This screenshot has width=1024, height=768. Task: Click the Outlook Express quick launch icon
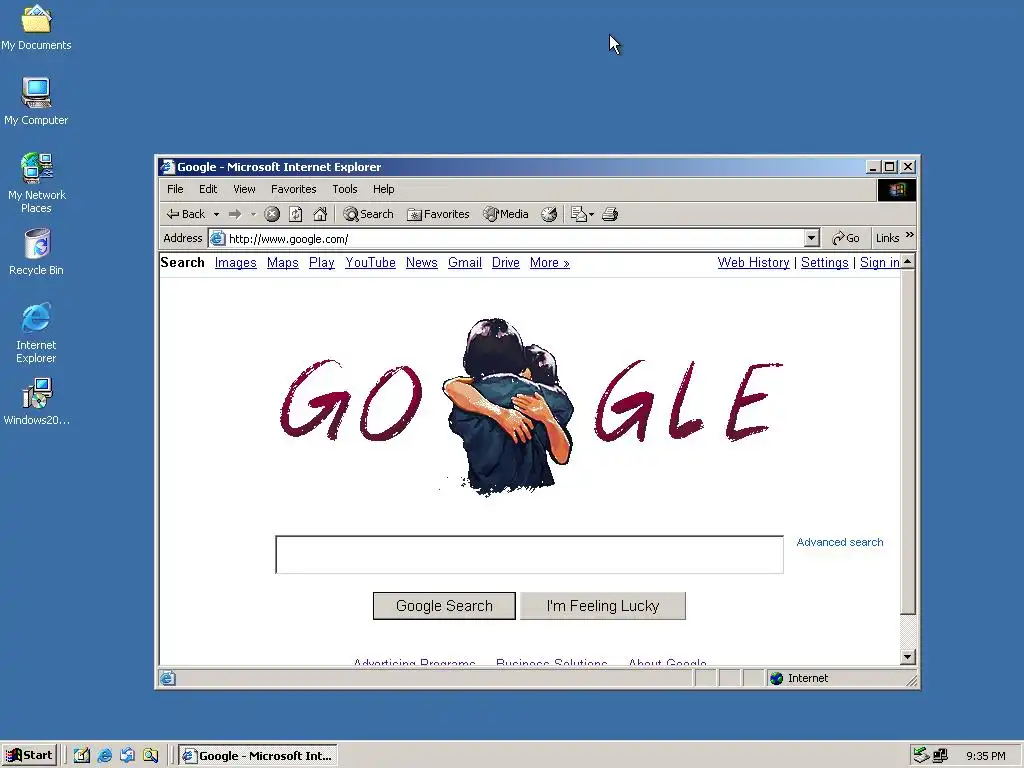[127, 756]
